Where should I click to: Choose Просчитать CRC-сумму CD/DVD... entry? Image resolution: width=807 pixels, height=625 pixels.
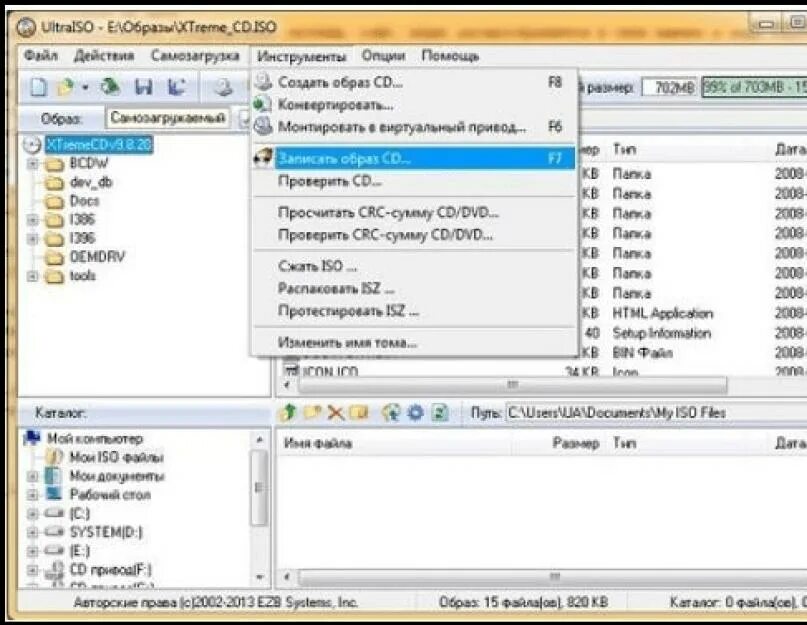pyautogui.click(x=415, y=212)
